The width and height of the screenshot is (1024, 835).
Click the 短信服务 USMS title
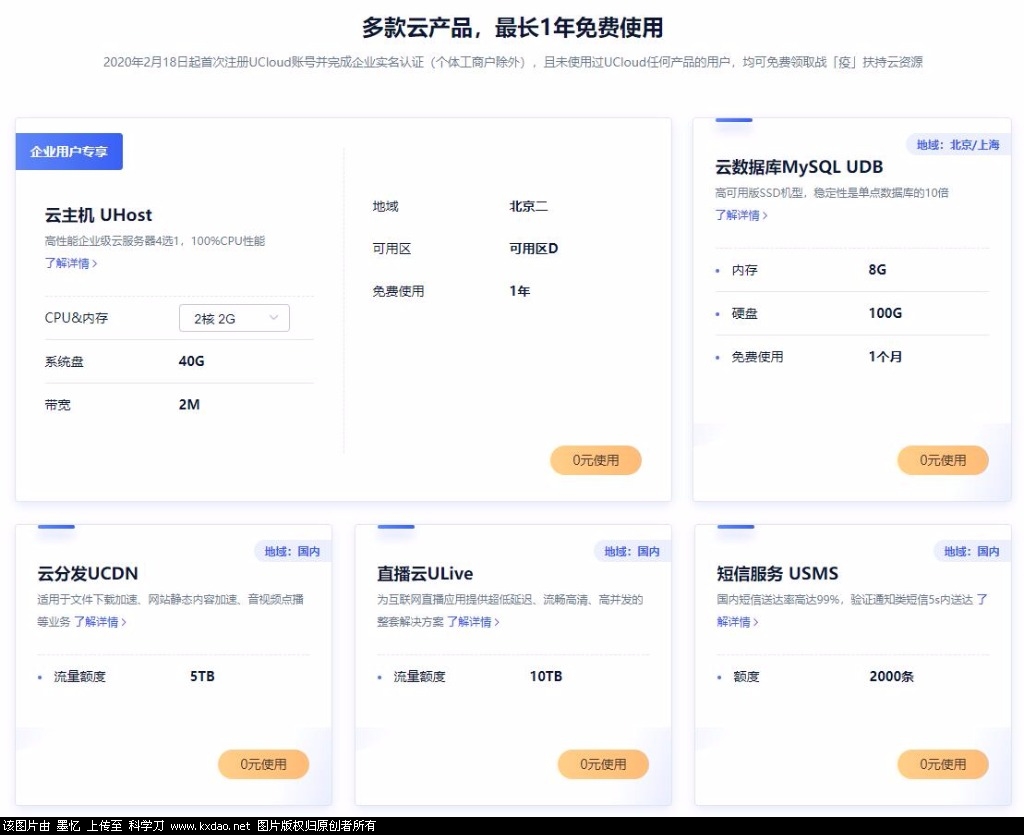coord(777,574)
